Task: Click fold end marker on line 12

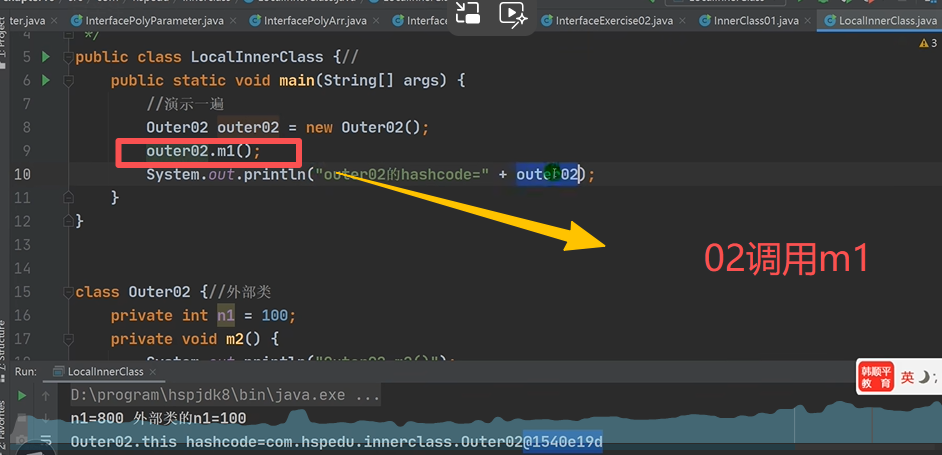Action: tap(68, 221)
